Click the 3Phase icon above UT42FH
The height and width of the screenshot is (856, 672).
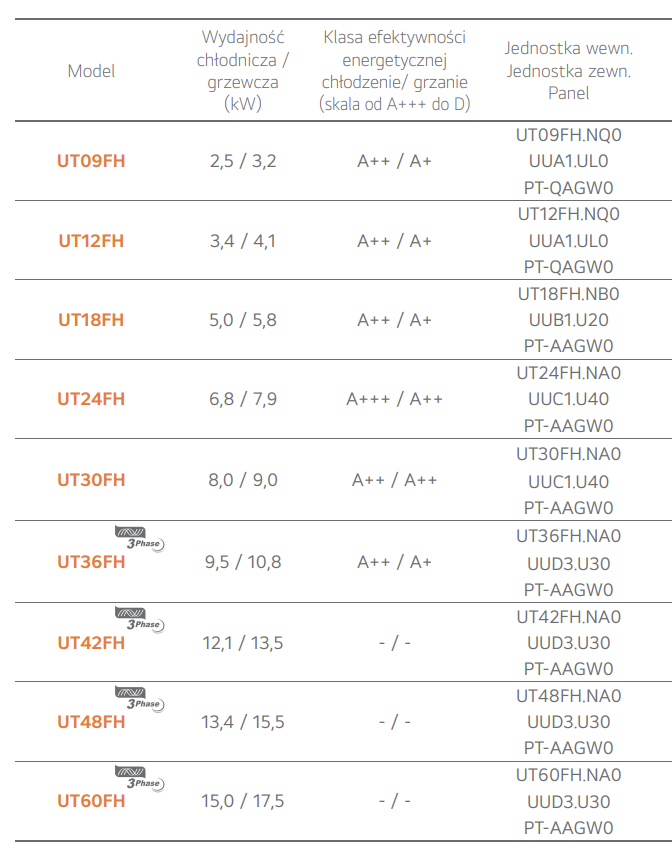pos(140,620)
